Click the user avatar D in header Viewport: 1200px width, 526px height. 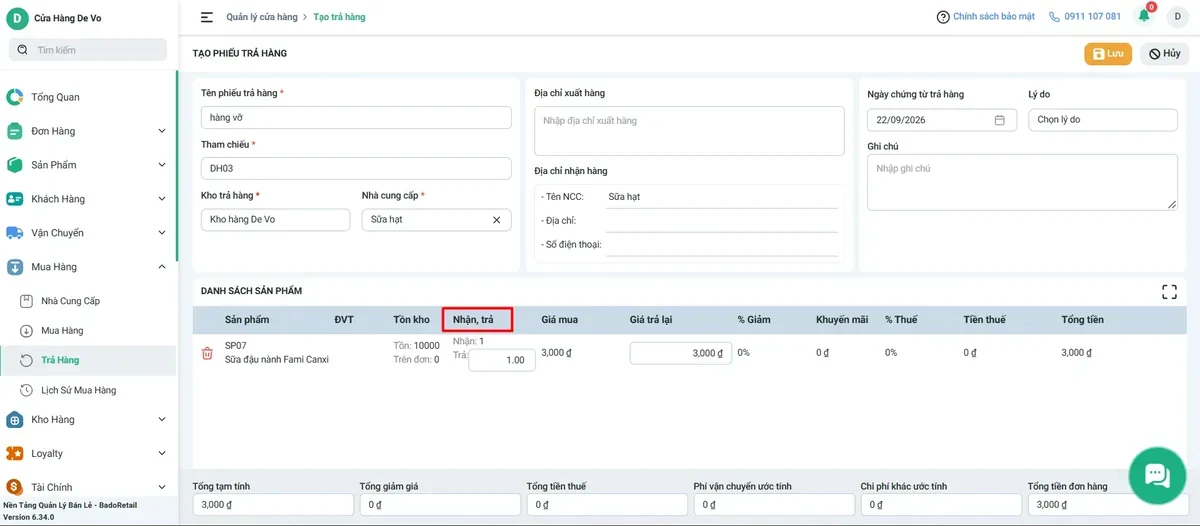pyautogui.click(x=1177, y=17)
